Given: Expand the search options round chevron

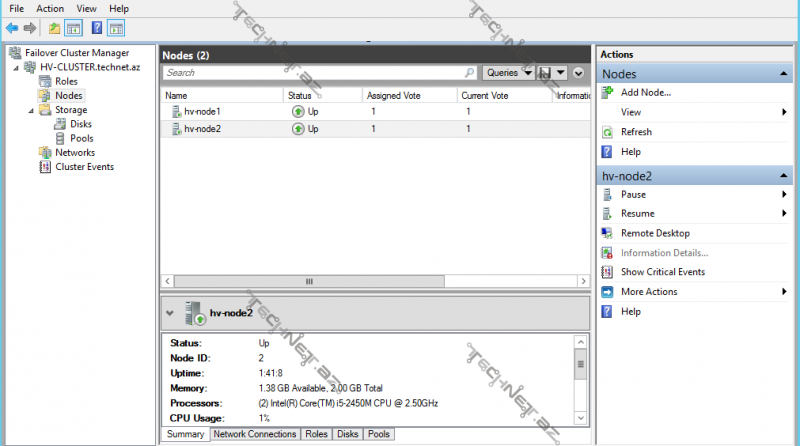Looking at the screenshot, I should click(578, 73).
